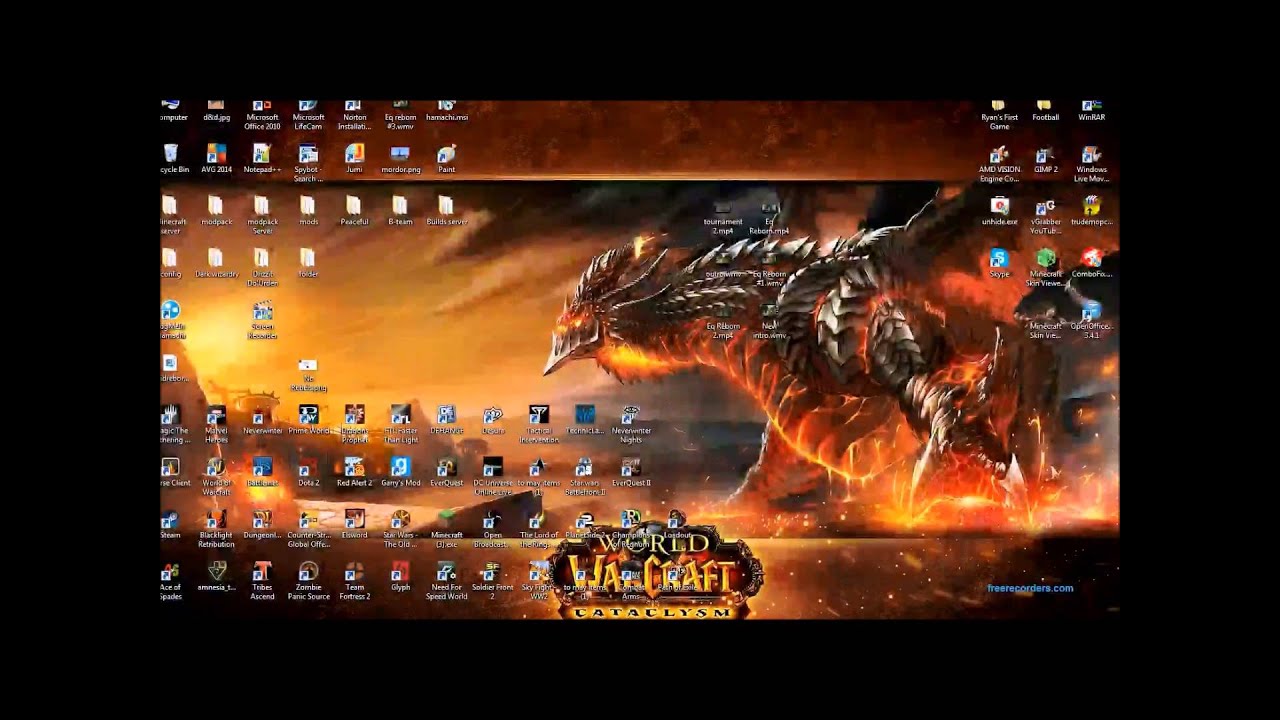Launch the Team Fortress 2 shortcut

[x=354, y=580]
